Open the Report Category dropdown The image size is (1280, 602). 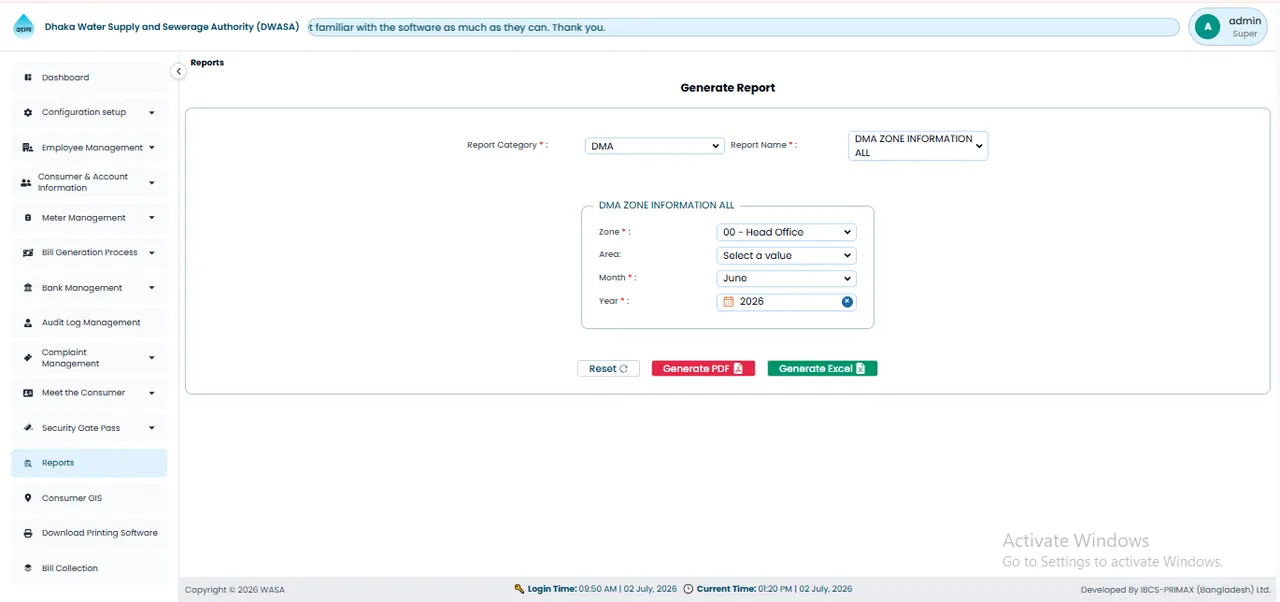(654, 146)
